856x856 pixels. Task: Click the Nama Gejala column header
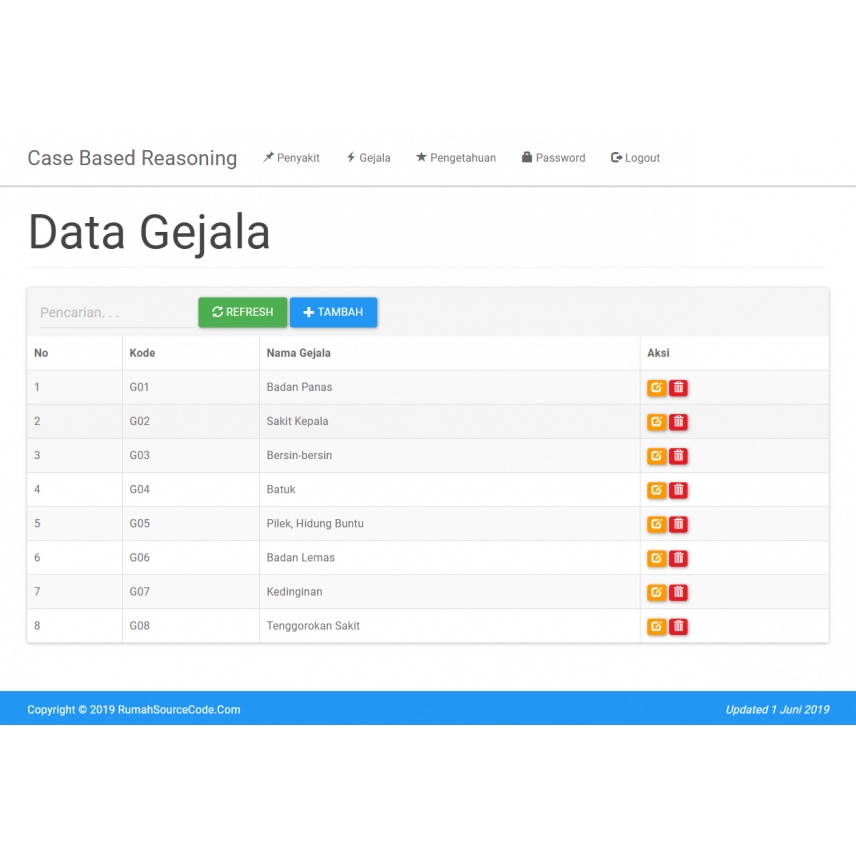298,353
